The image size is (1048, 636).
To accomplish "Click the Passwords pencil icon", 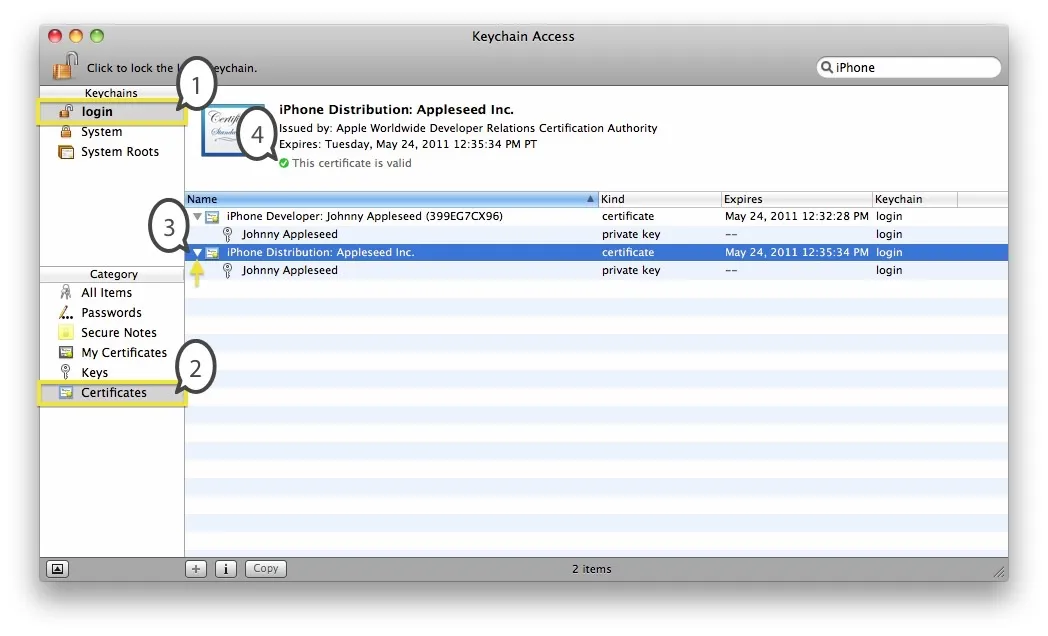I will 66,312.
